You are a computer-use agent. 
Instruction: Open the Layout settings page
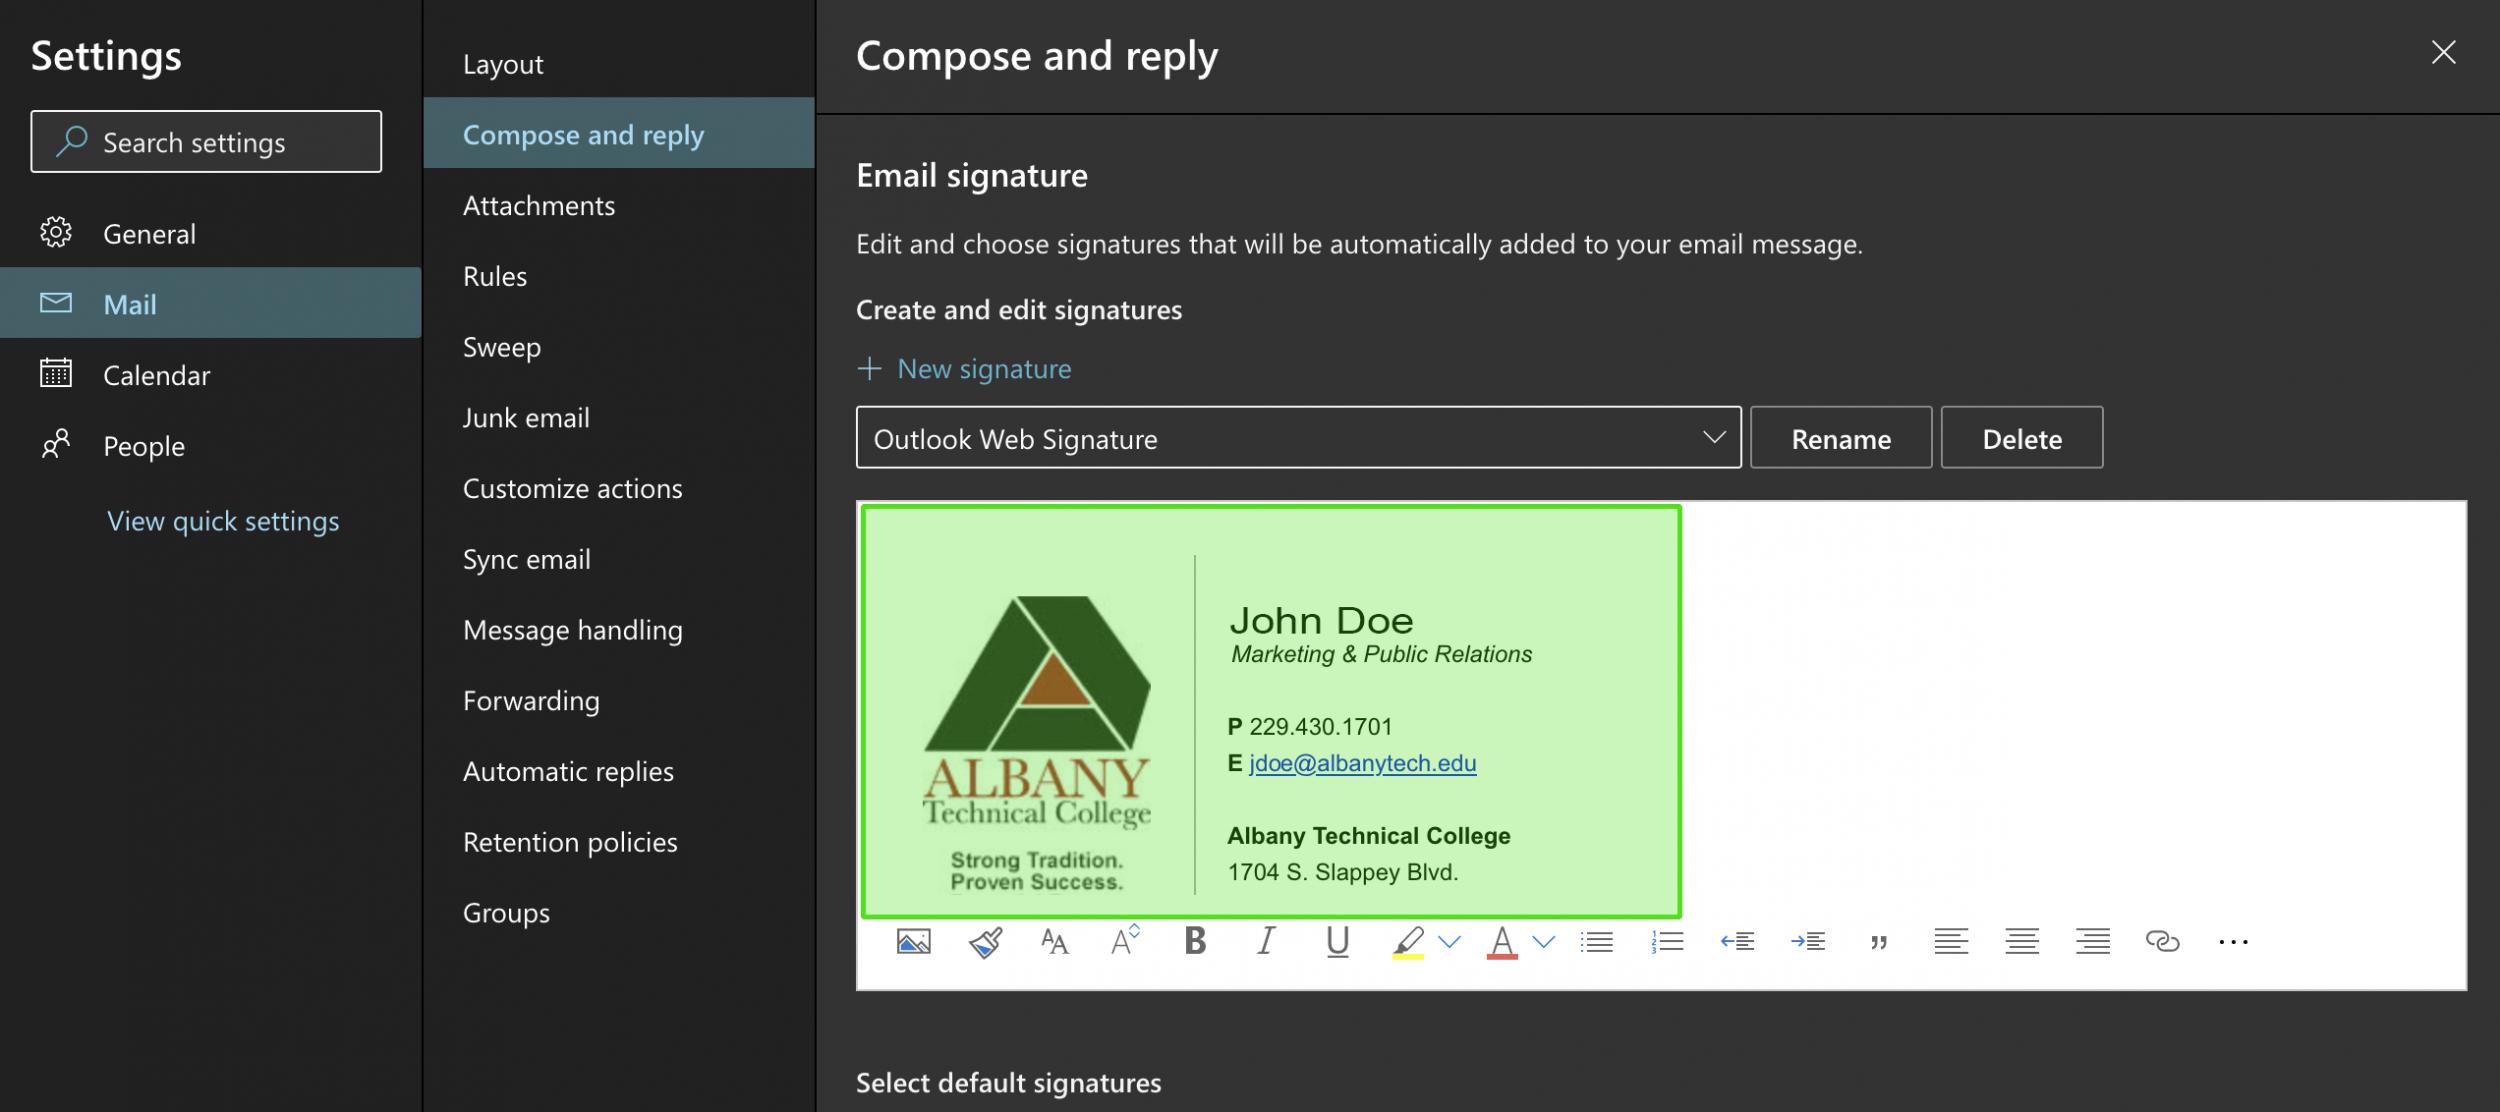pos(619,64)
